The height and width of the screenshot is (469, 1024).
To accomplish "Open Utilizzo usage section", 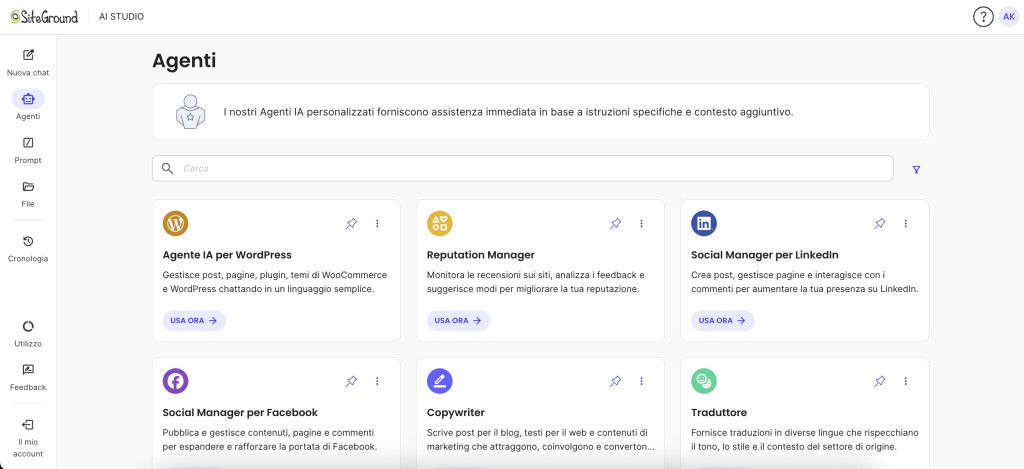I will click(28, 334).
